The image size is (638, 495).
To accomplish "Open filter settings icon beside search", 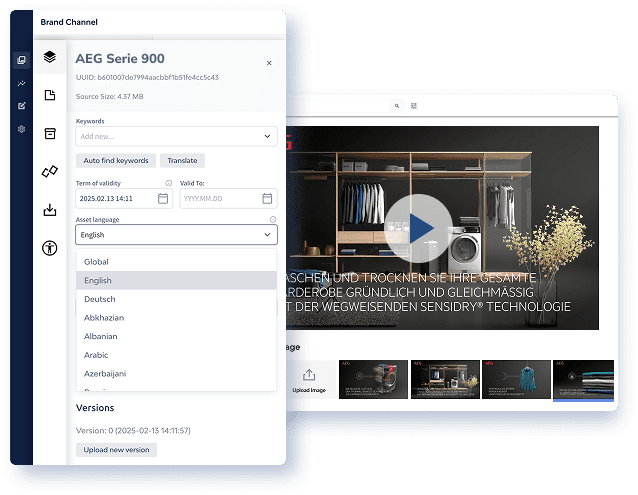I will coord(414,106).
